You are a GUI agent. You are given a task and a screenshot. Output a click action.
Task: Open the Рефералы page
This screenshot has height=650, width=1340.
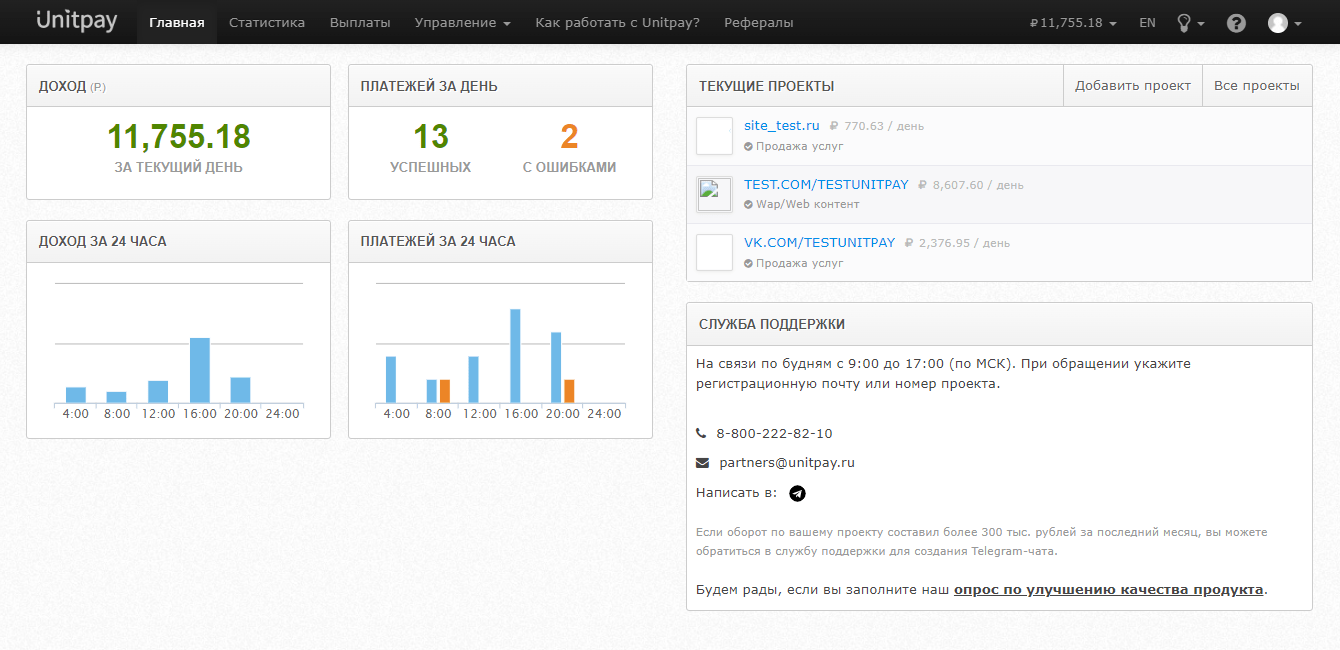(759, 22)
